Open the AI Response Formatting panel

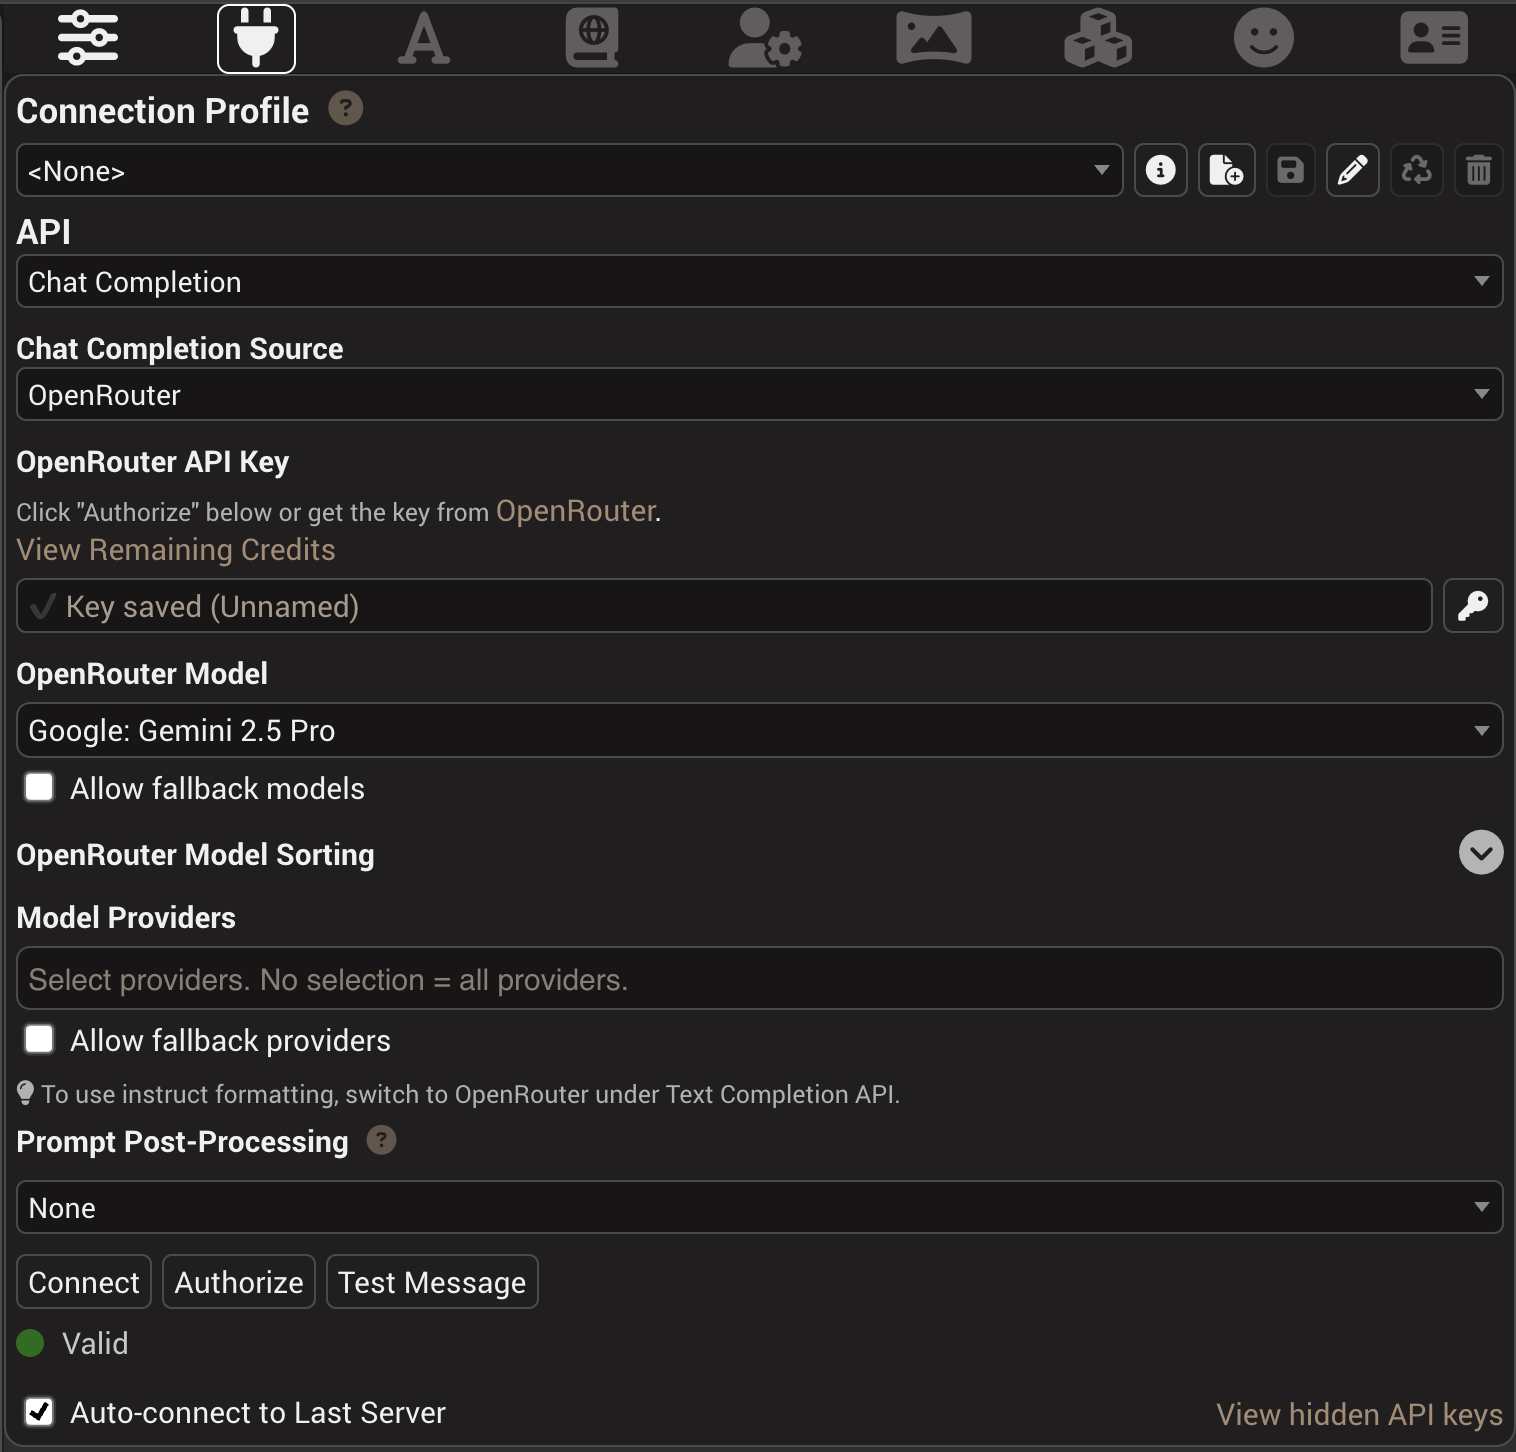(424, 38)
